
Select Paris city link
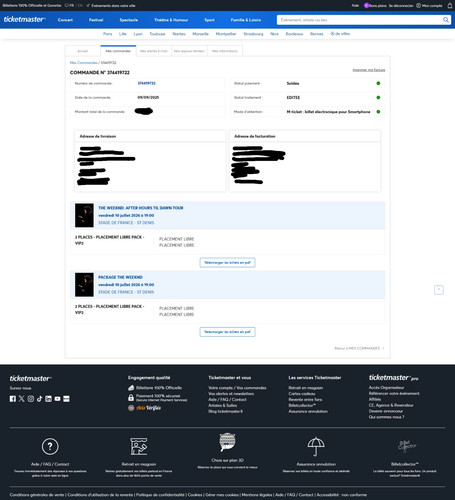pyautogui.click(x=108, y=34)
